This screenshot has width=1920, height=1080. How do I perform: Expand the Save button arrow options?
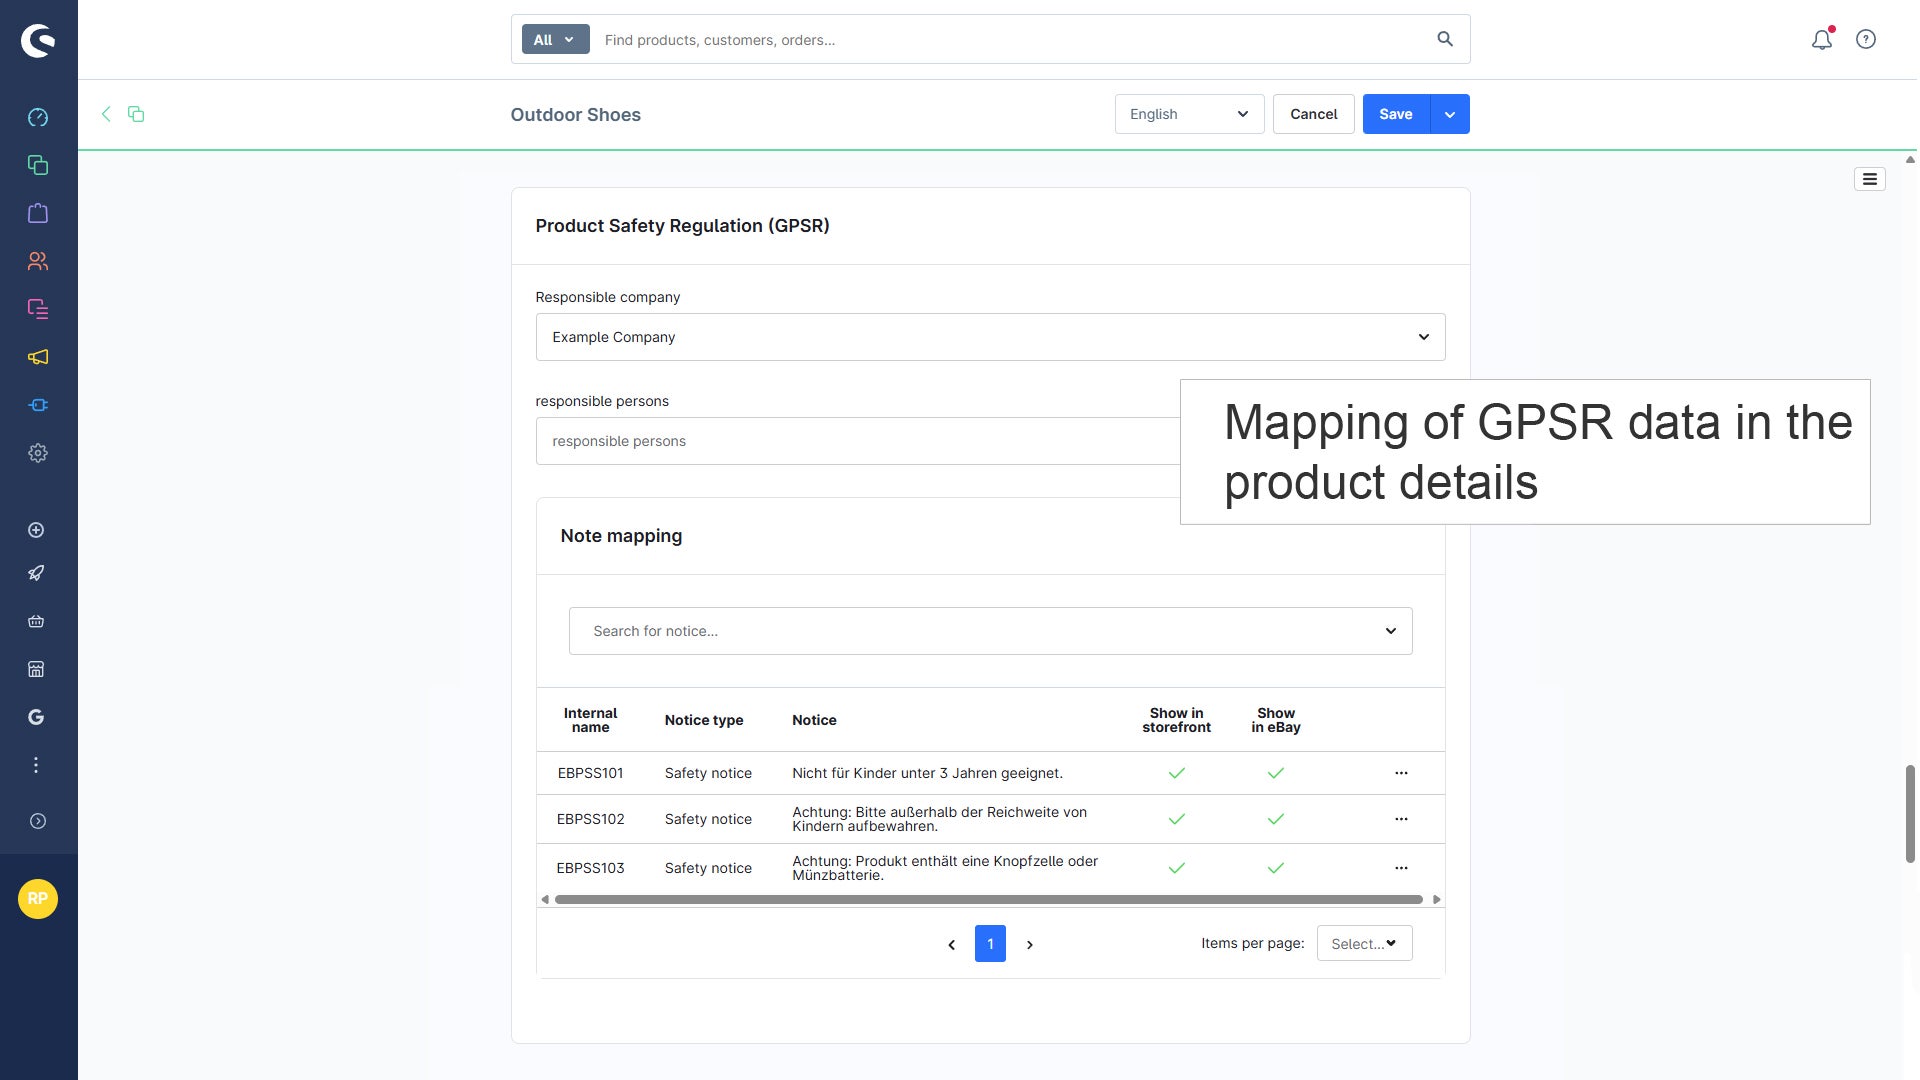pos(1450,114)
